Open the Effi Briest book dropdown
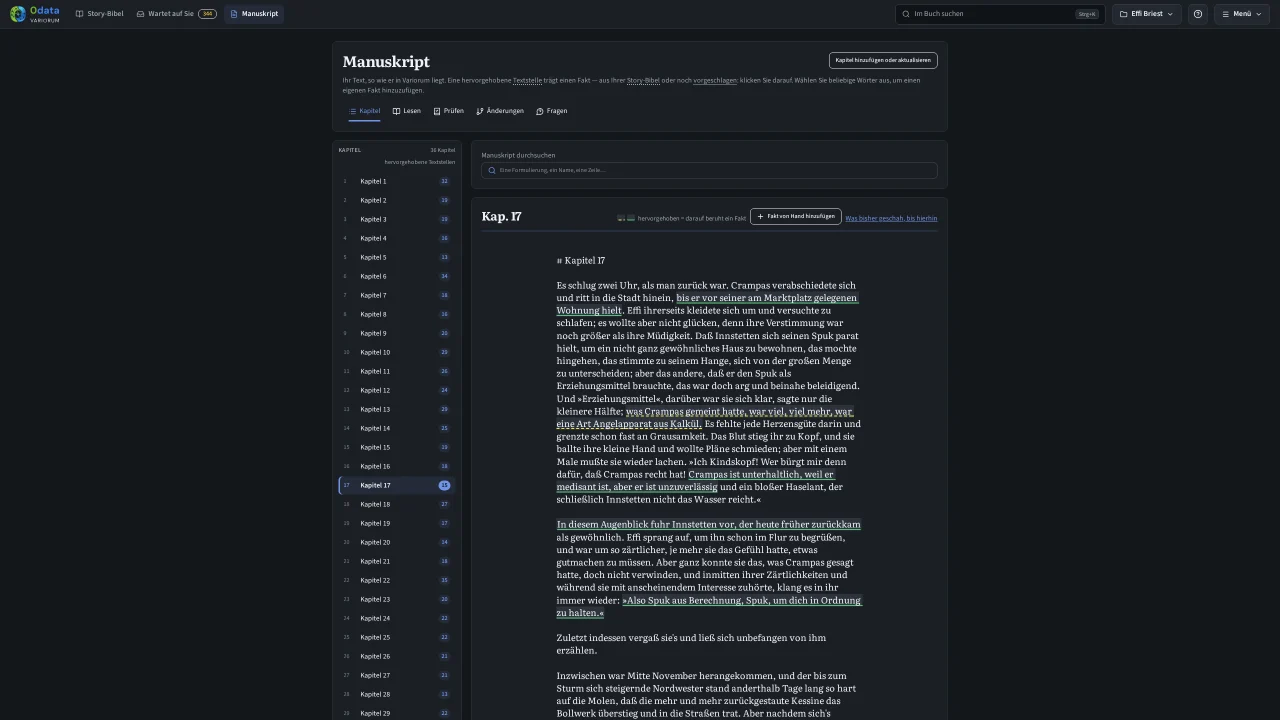The height and width of the screenshot is (720, 1280). pyautogui.click(x=1148, y=14)
